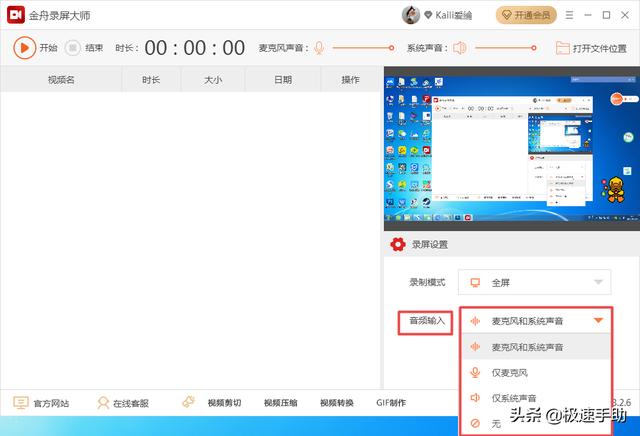Open file location folder icon

pos(562,48)
